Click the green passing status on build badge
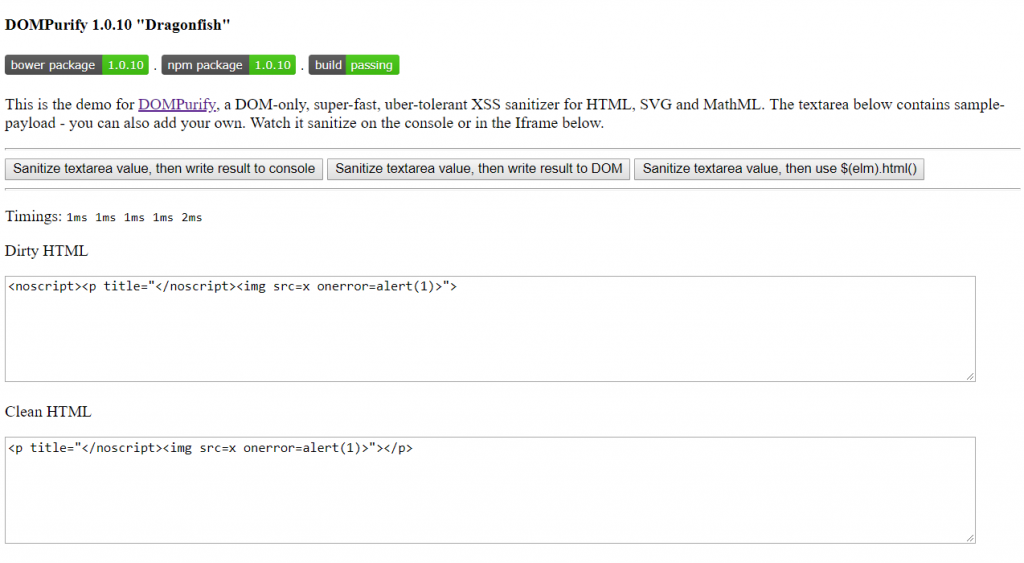 coord(372,65)
